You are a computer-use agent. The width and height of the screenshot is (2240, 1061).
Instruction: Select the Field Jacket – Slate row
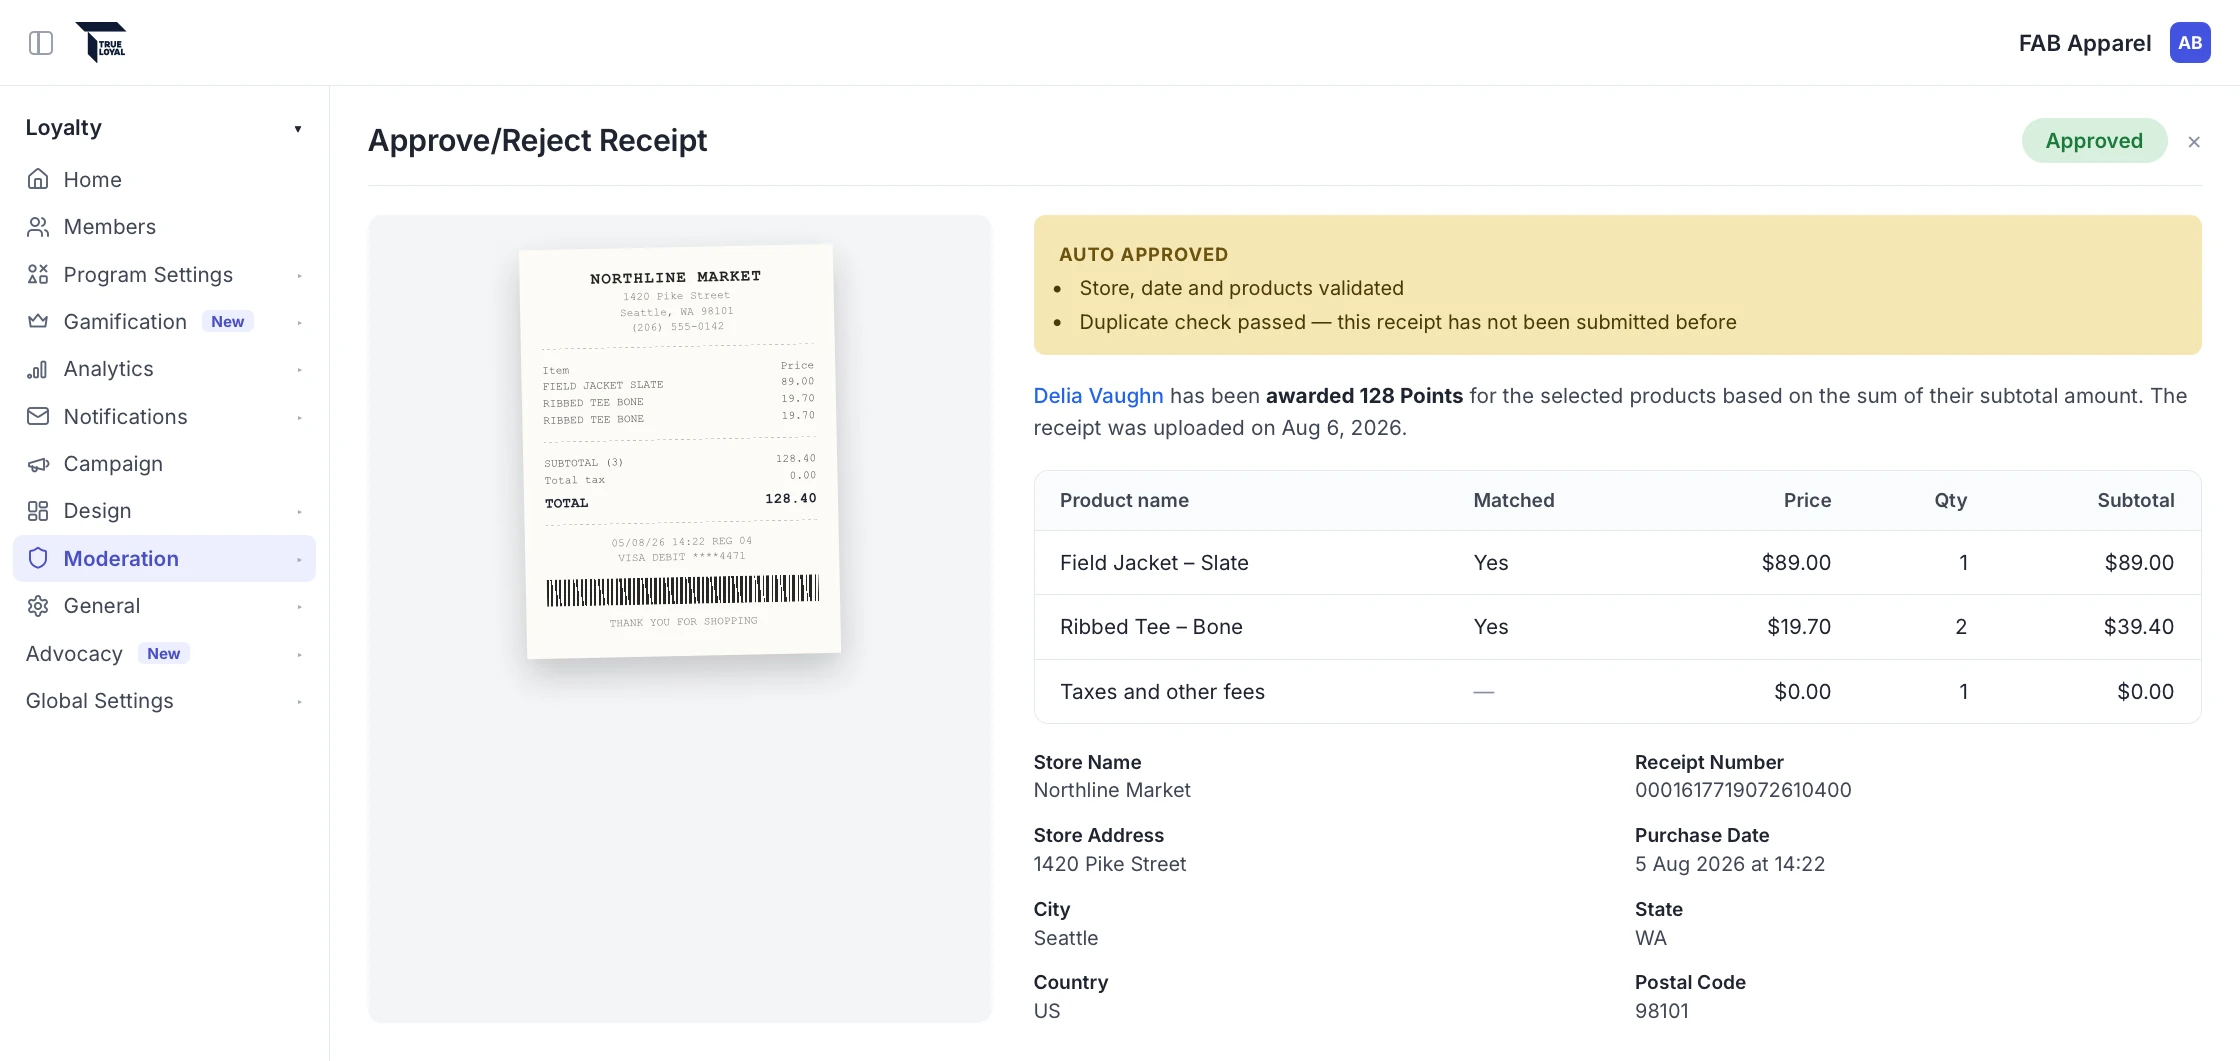(1617, 563)
